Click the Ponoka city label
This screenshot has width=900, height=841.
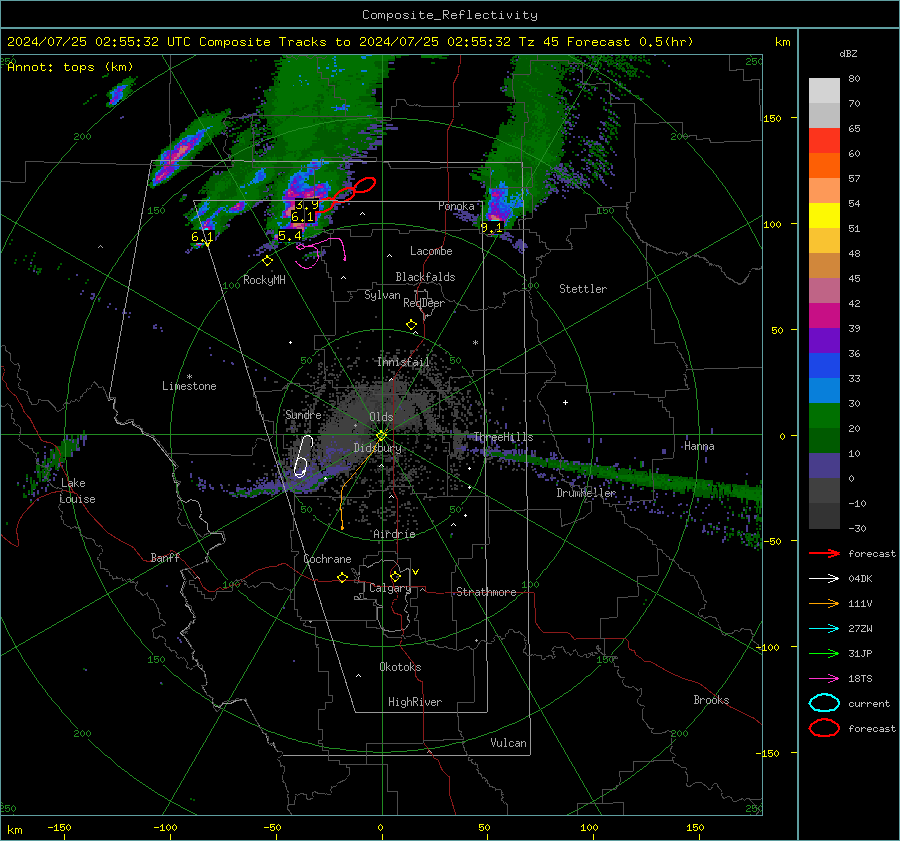tap(456, 206)
